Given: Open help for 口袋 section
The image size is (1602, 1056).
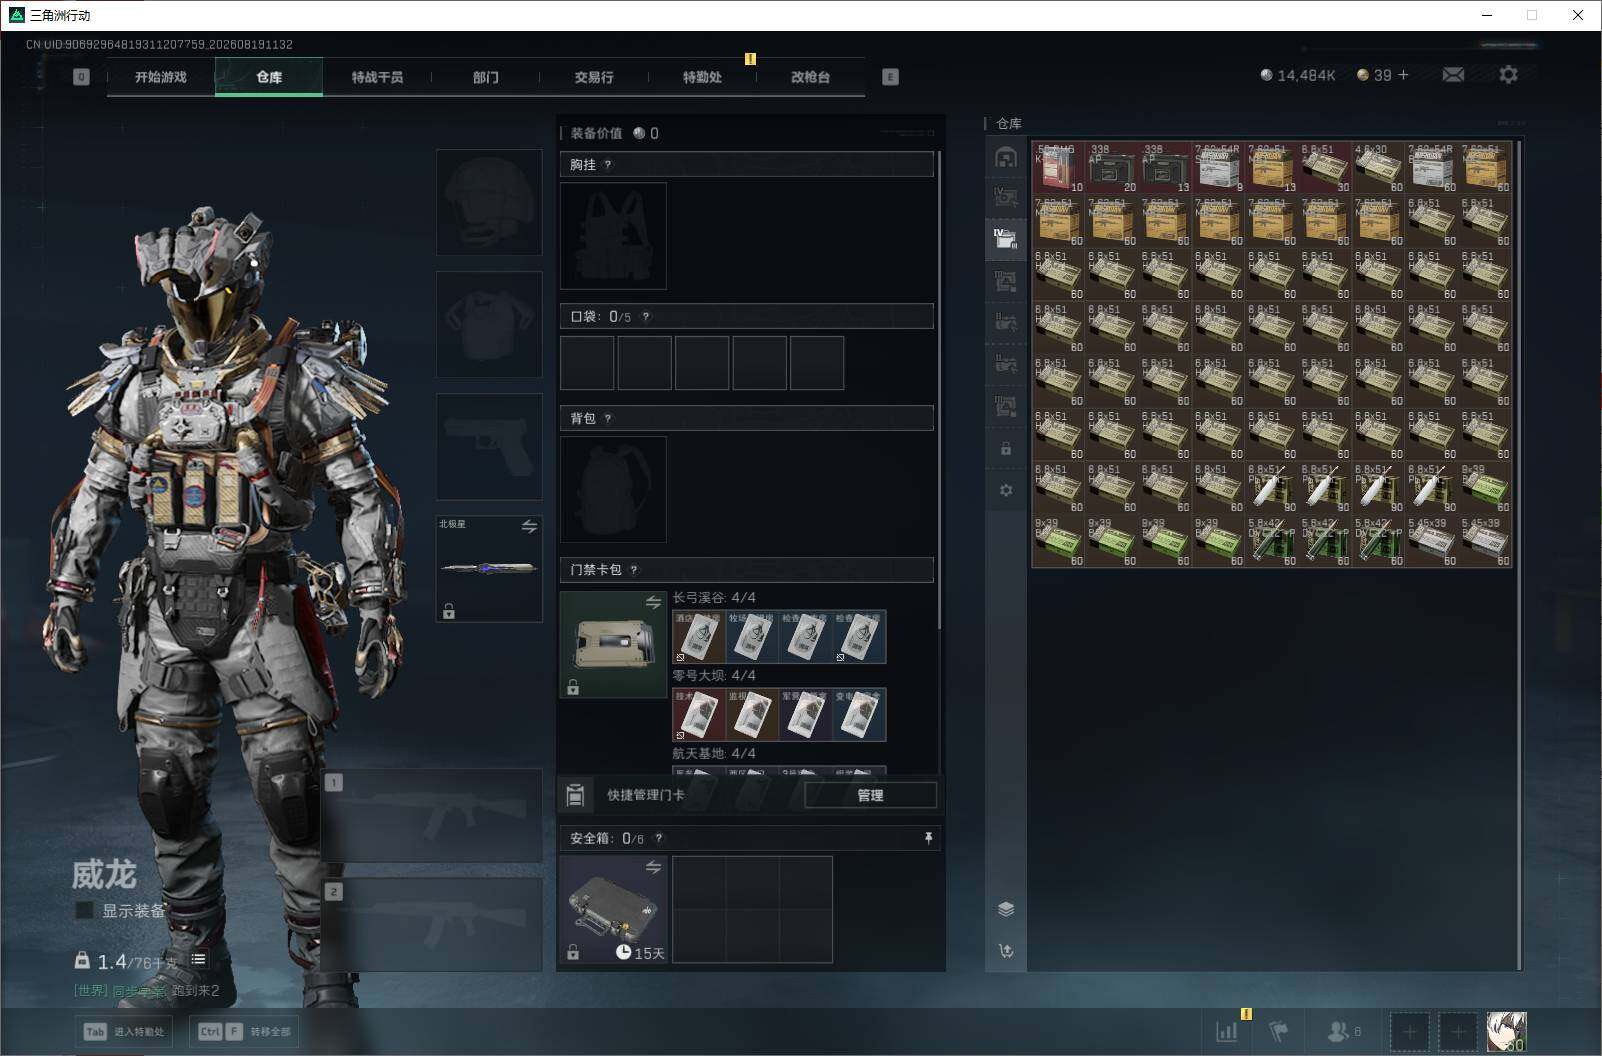Looking at the screenshot, I should (646, 317).
